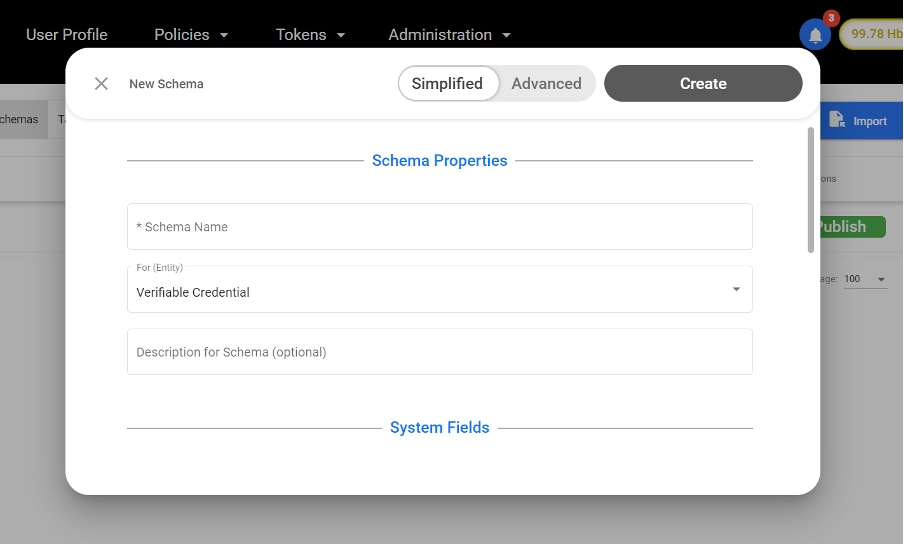Open the User Profile menu item
Viewport: 904px width, 544px height.
pyautogui.click(x=66, y=35)
